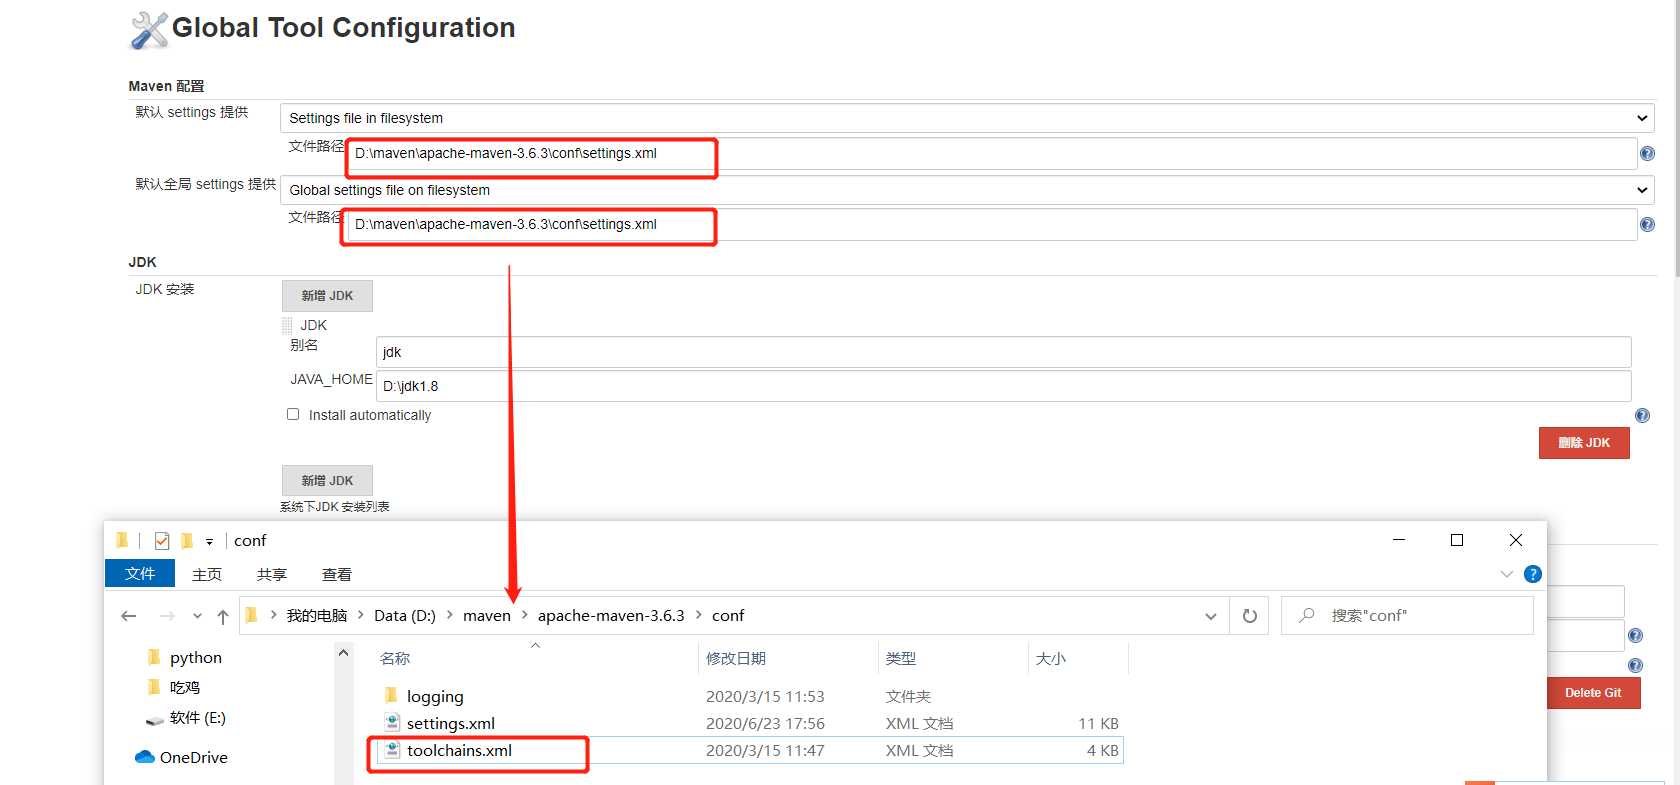Click the Delete Git button
This screenshot has width=1680, height=785.
tap(1593, 693)
